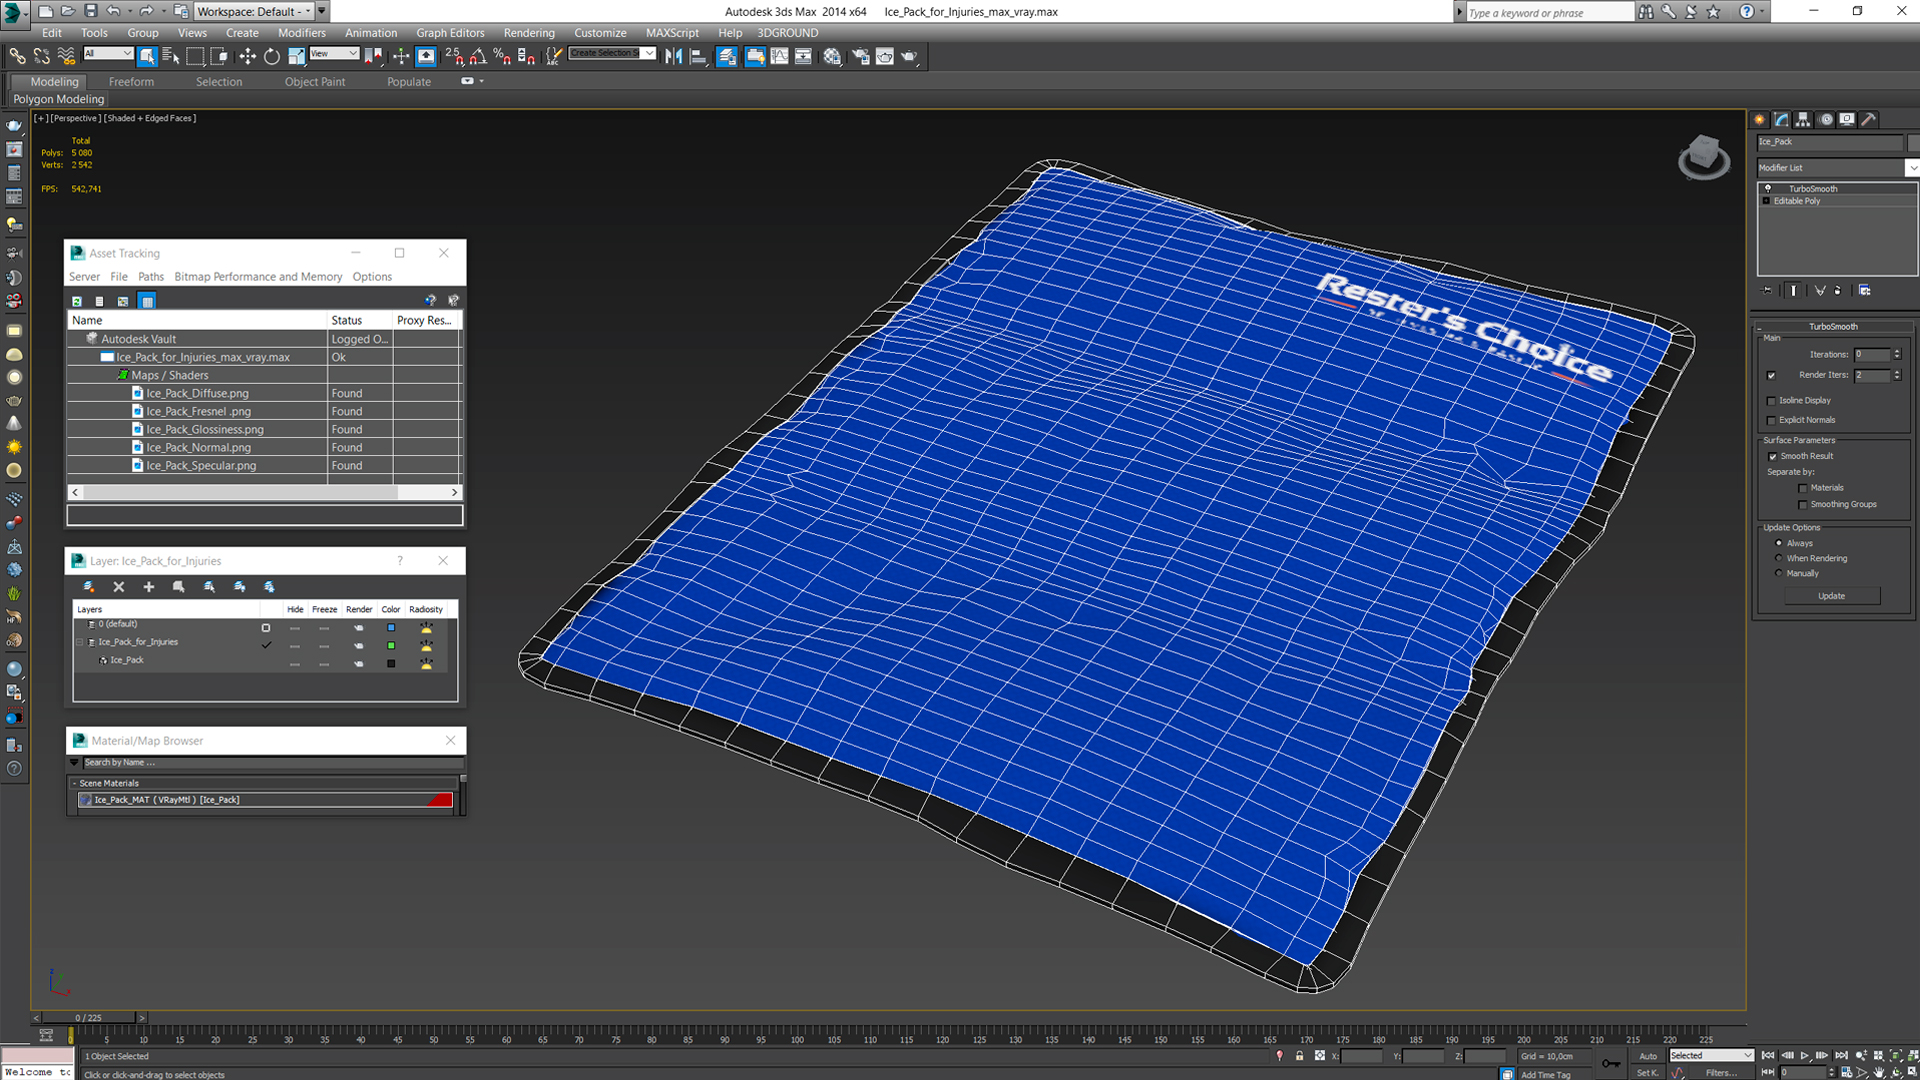Image resolution: width=1920 pixels, height=1080 pixels.
Task: Open the selection filter All dropdown
Action: 108,53
